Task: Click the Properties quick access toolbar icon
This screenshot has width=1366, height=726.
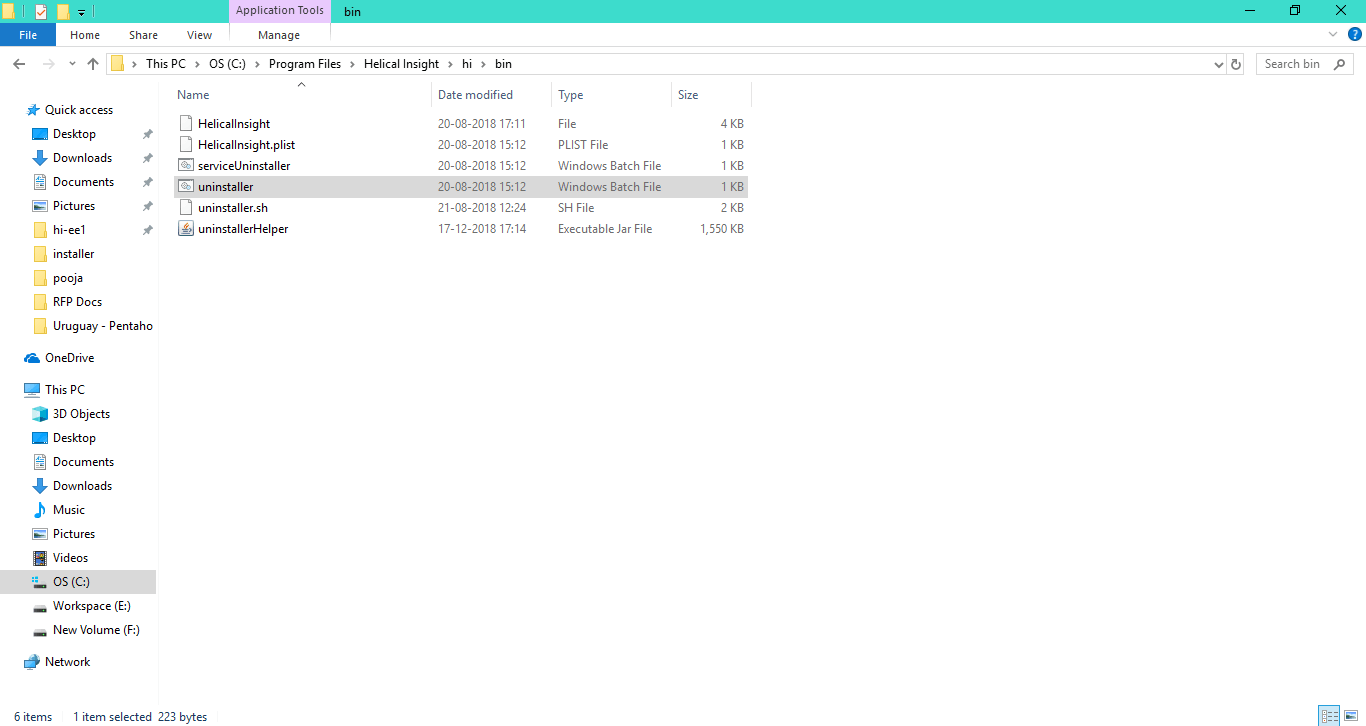Action: pos(41,12)
